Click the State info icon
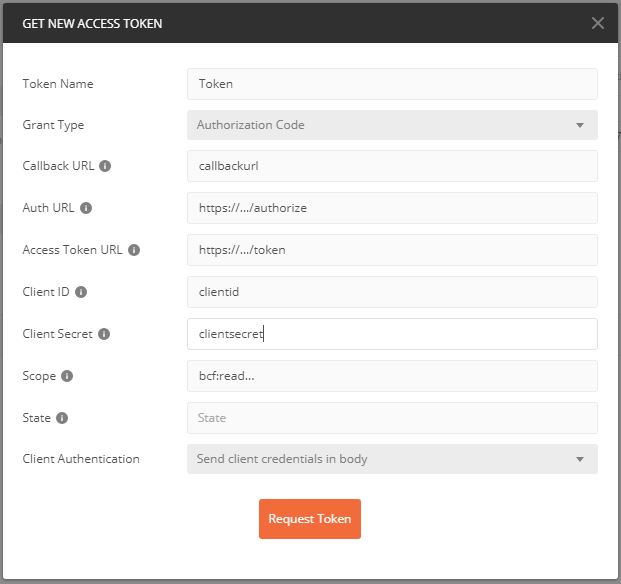The height and width of the screenshot is (584, 621). 62,418
